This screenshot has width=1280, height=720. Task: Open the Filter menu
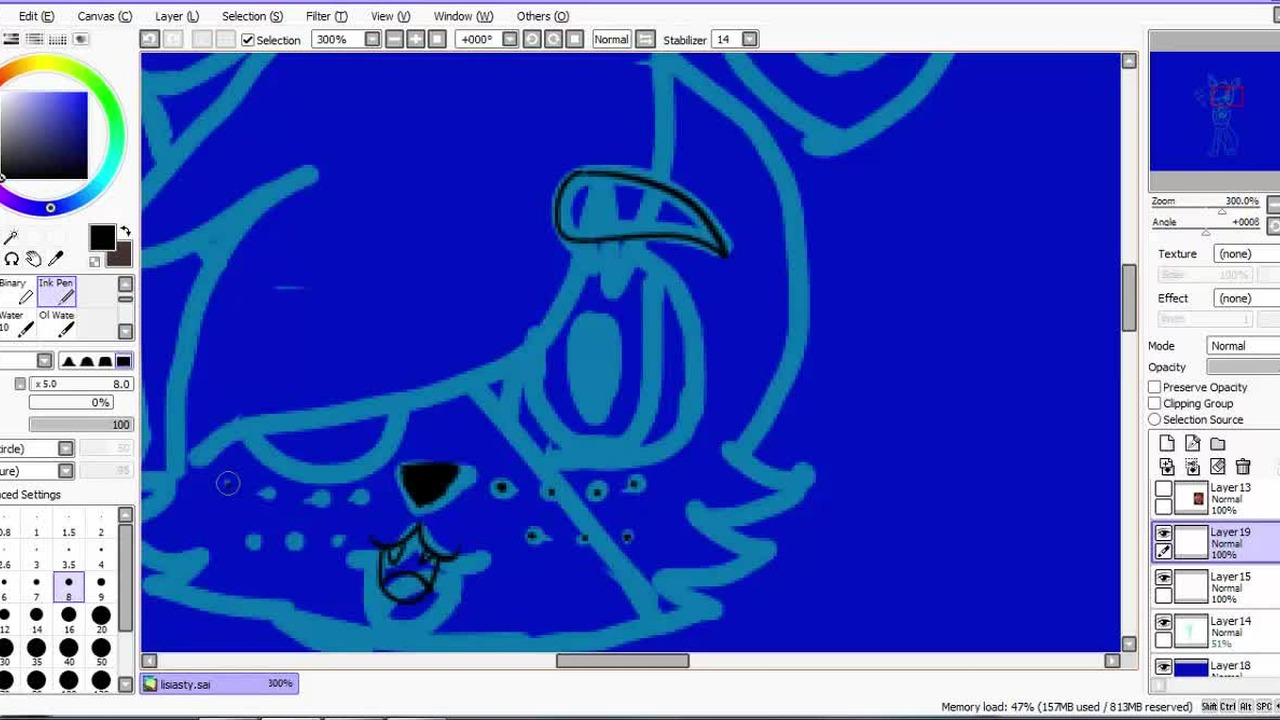point(326,16)
